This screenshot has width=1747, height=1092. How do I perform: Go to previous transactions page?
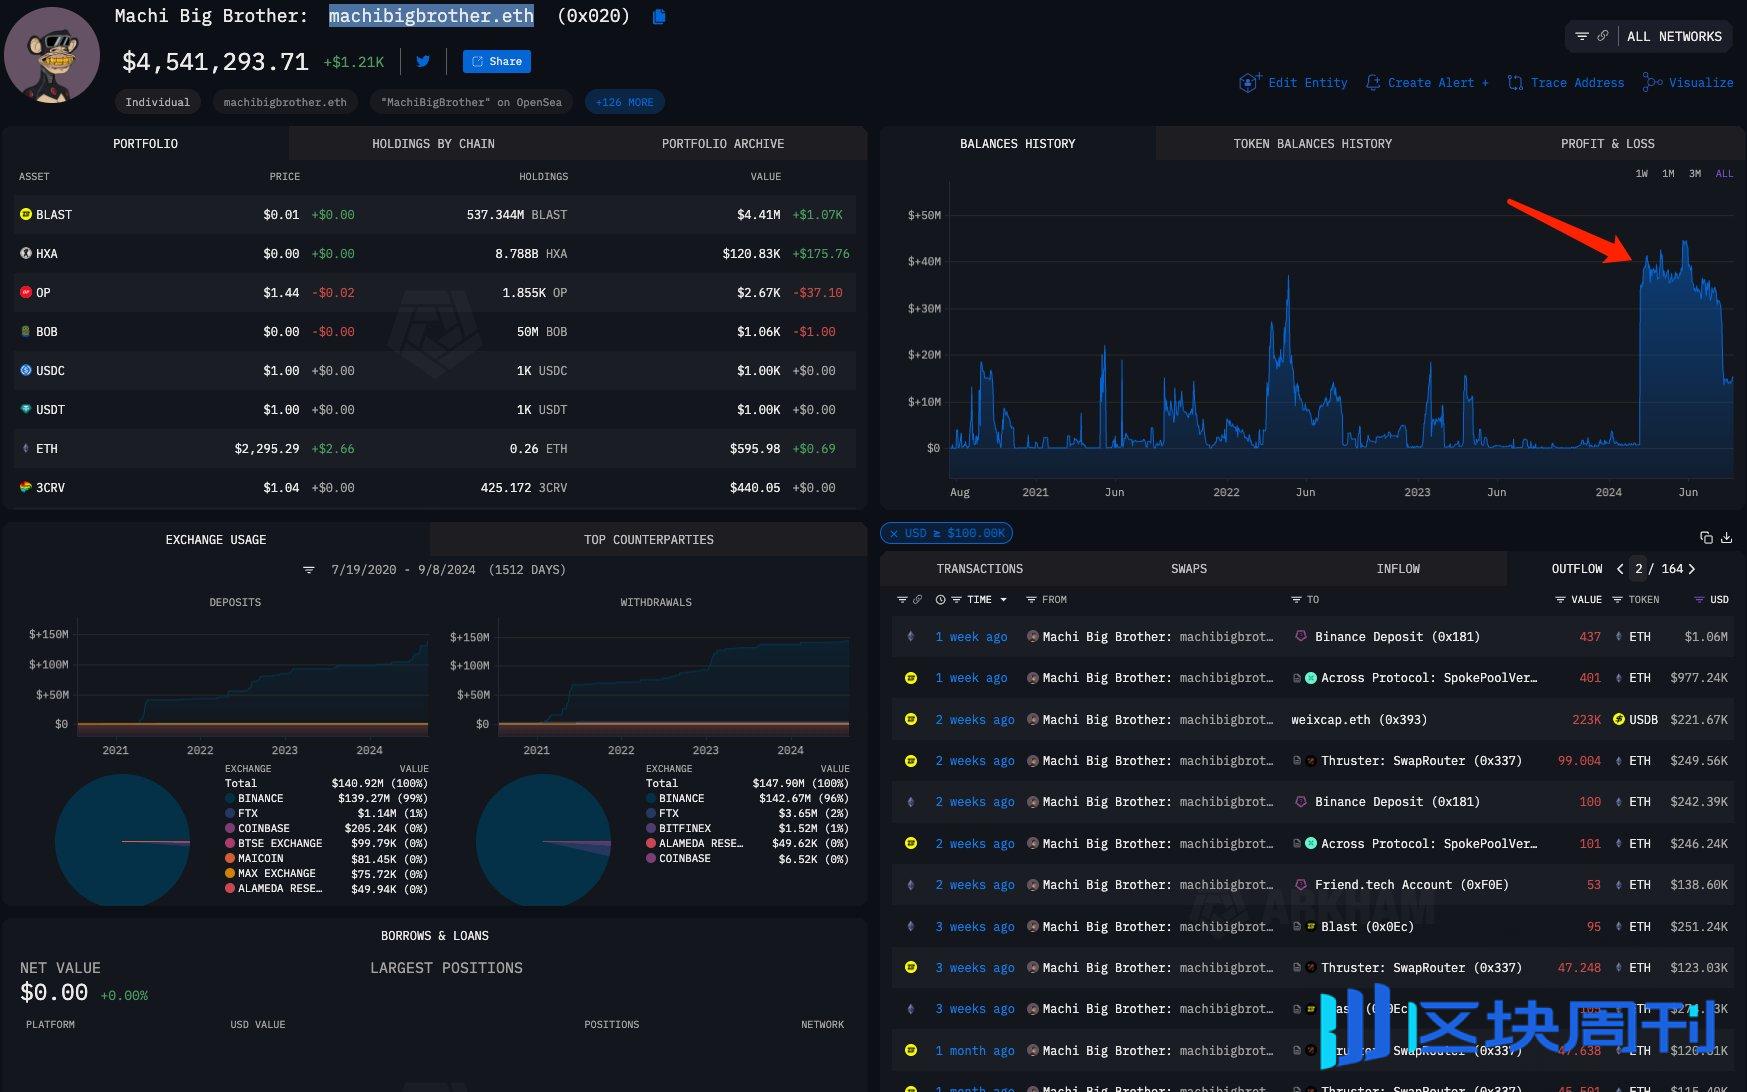[x=1619, y=569]
